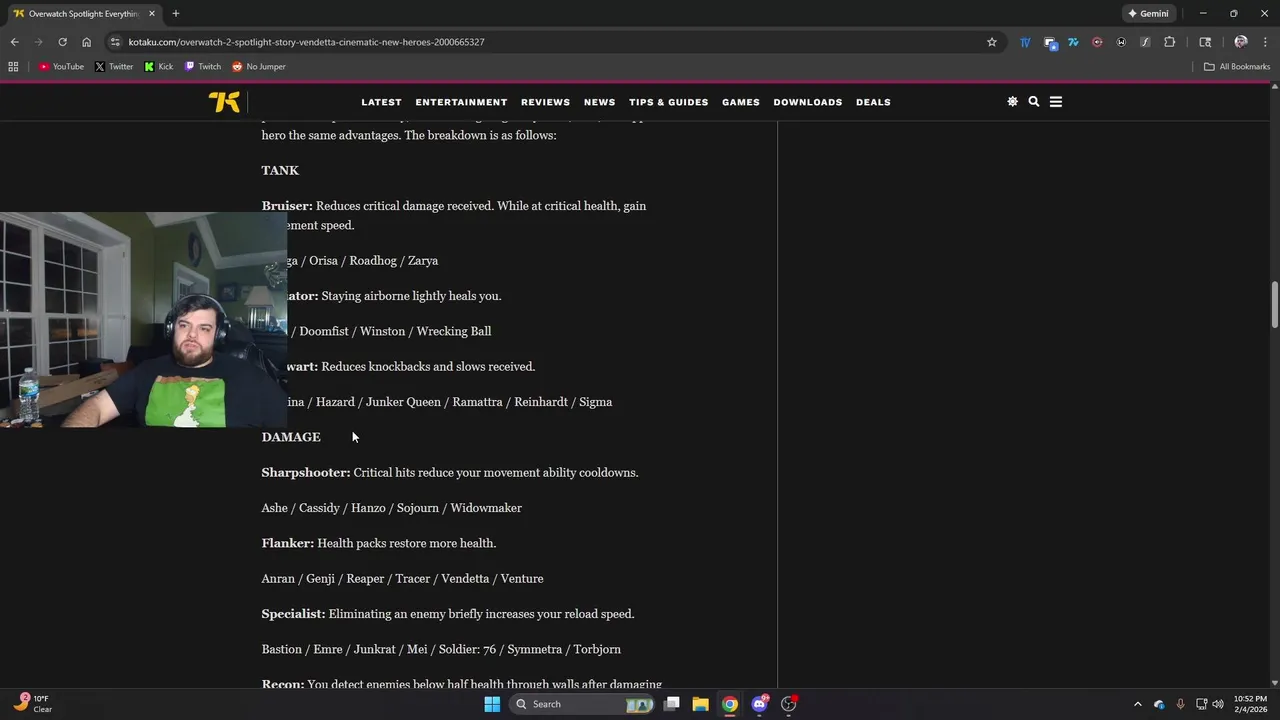Show hidden system tray icons
The image size is (1280, 720).
[1137, 704]
